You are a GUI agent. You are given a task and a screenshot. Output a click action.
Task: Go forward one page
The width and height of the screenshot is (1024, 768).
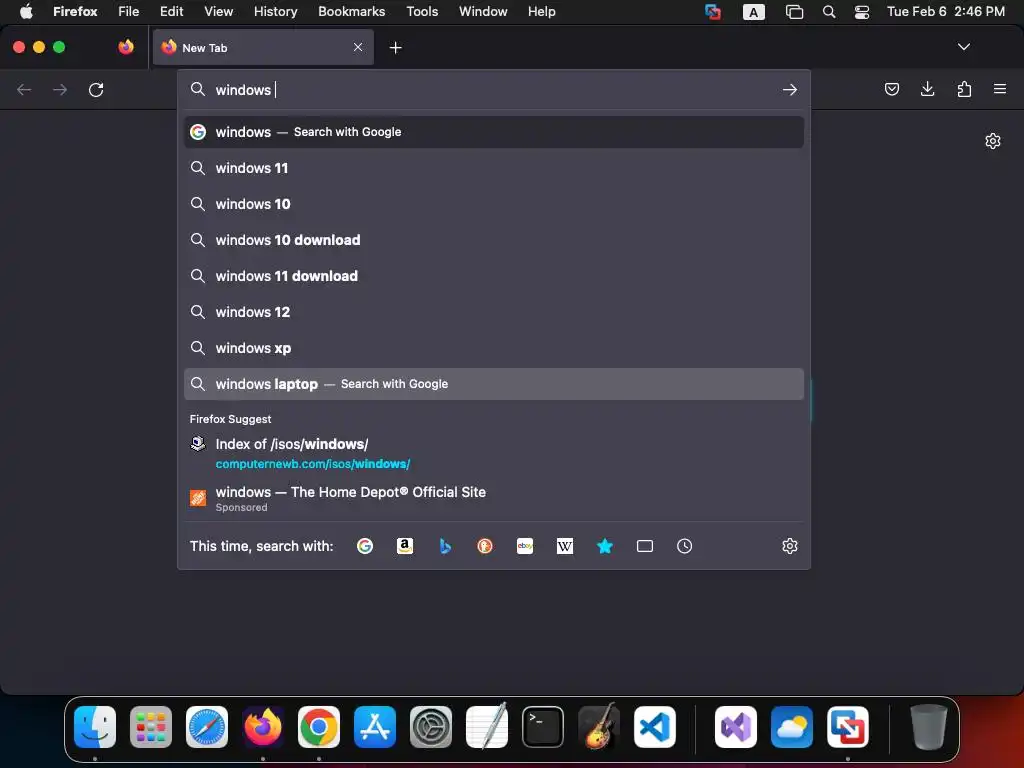tap(60, 89)
